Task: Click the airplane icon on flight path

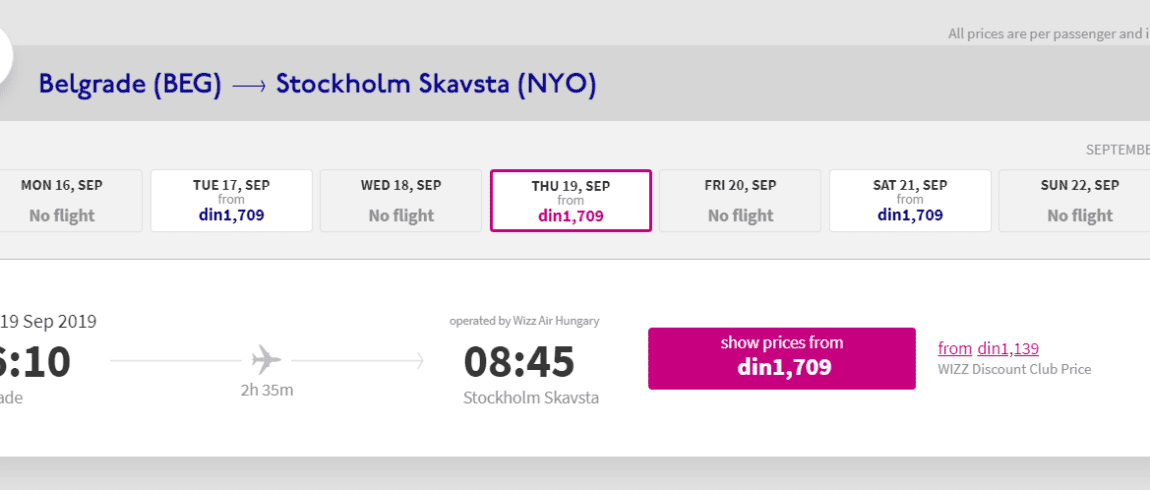Action: (266, 360)
